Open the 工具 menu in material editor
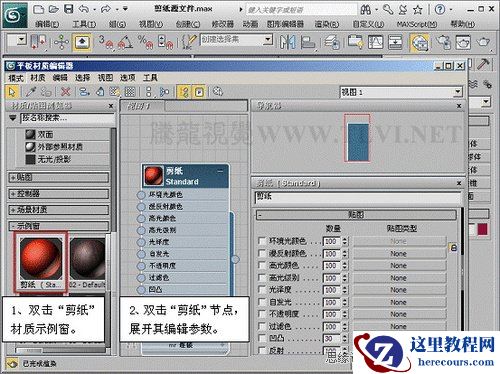 point(150,78)
